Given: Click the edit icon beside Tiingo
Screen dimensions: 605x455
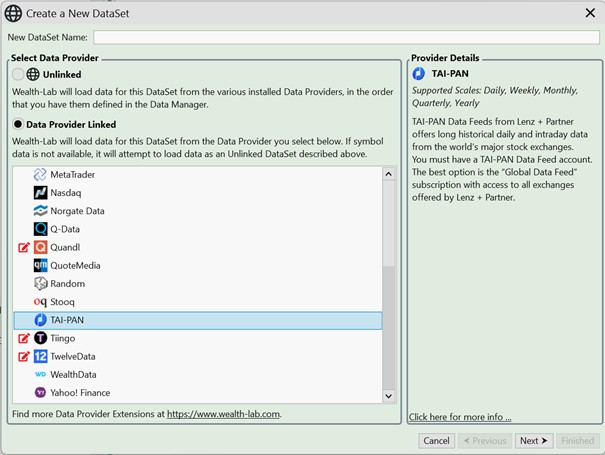Looking at the screenshot, I should 24,338.
